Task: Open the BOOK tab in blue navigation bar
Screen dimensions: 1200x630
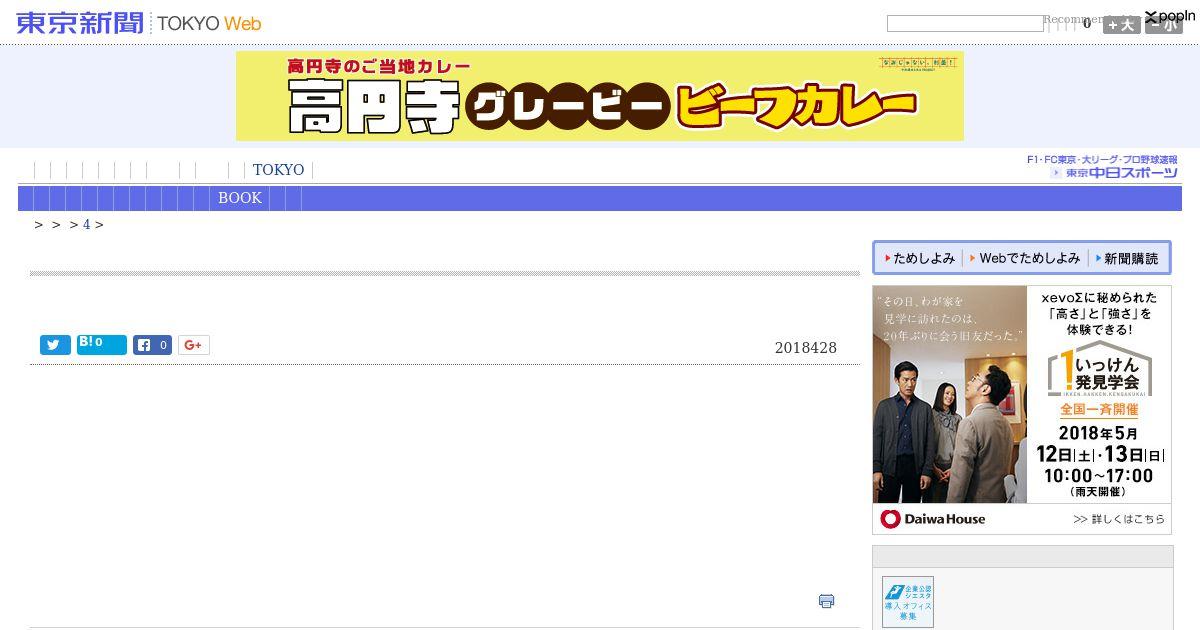Action: coord(240,198)
